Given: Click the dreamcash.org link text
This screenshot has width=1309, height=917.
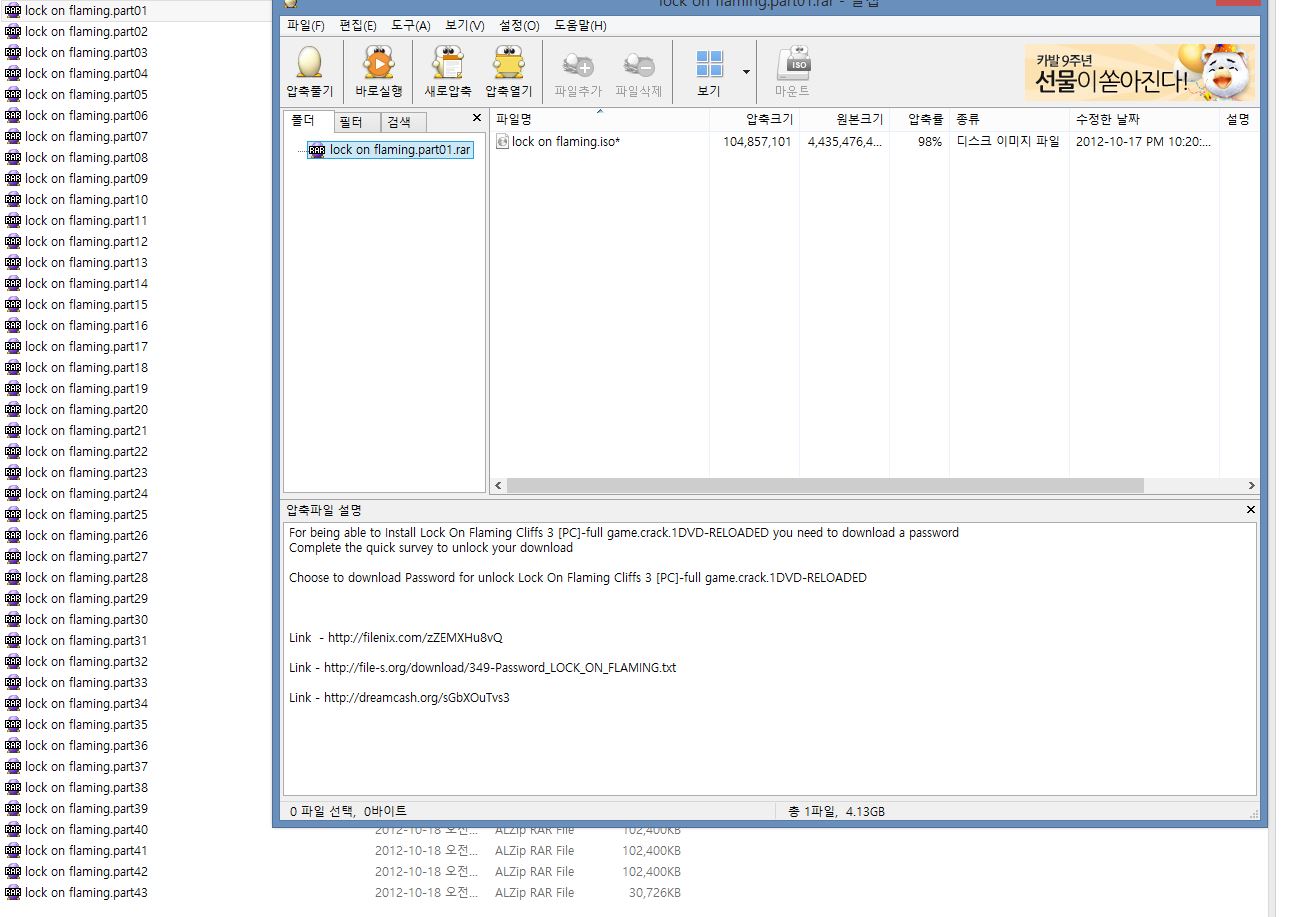Looking at the screenshot, I should [416, 698].
